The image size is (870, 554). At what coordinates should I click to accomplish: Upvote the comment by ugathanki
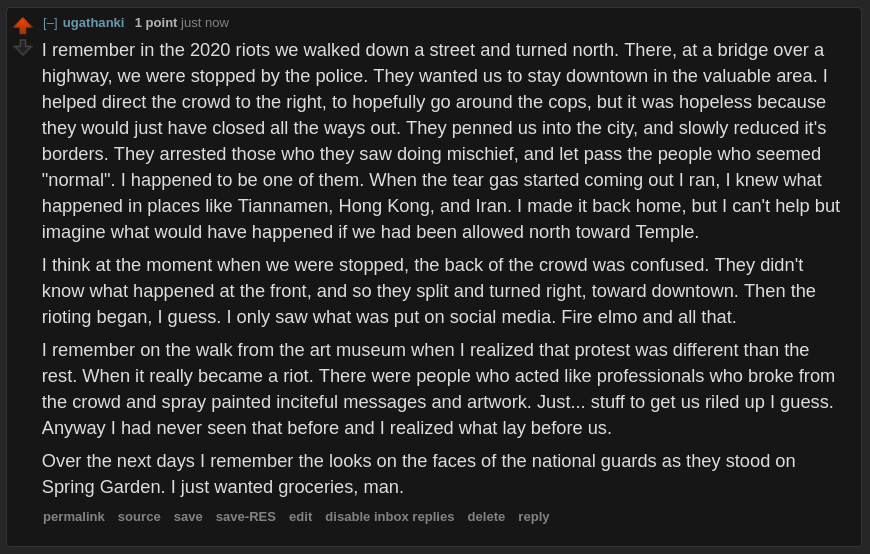pos(22,25)
